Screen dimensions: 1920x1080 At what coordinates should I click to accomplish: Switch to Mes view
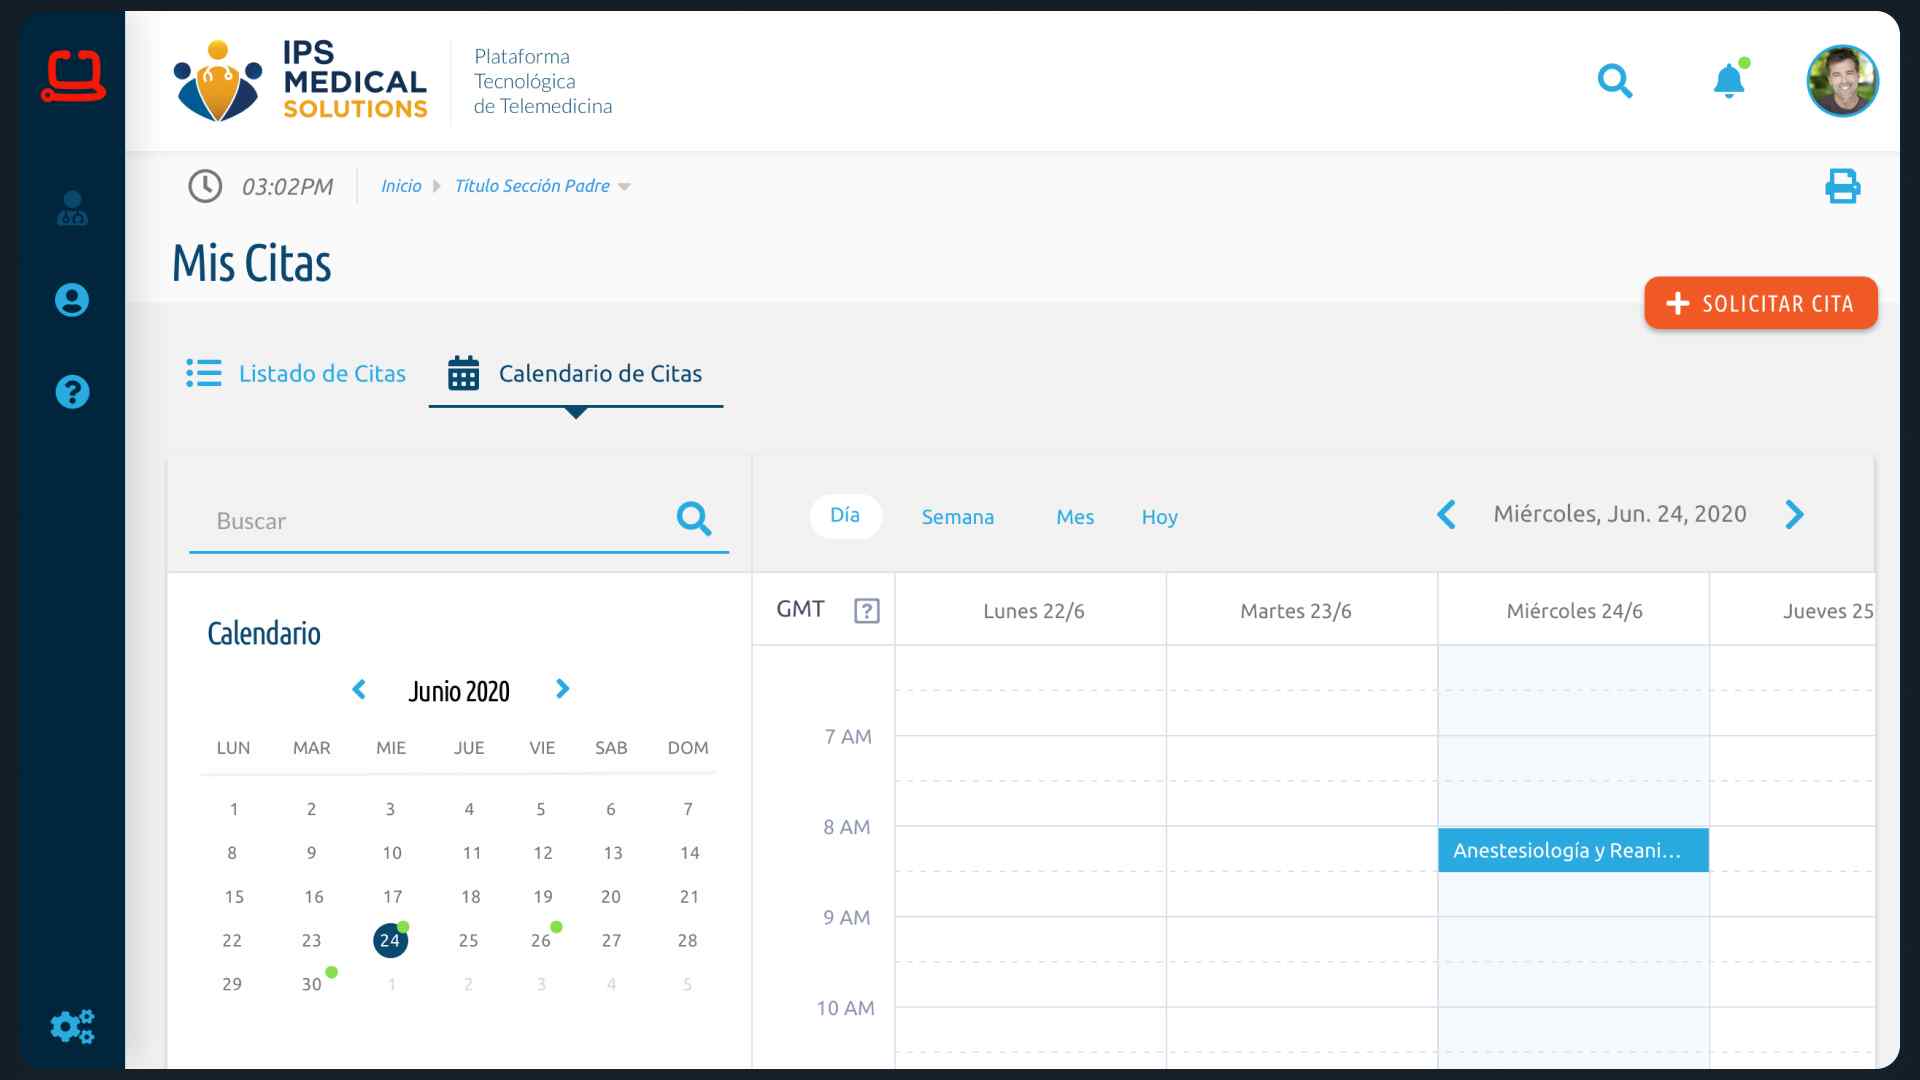(x=1075, y=517)
